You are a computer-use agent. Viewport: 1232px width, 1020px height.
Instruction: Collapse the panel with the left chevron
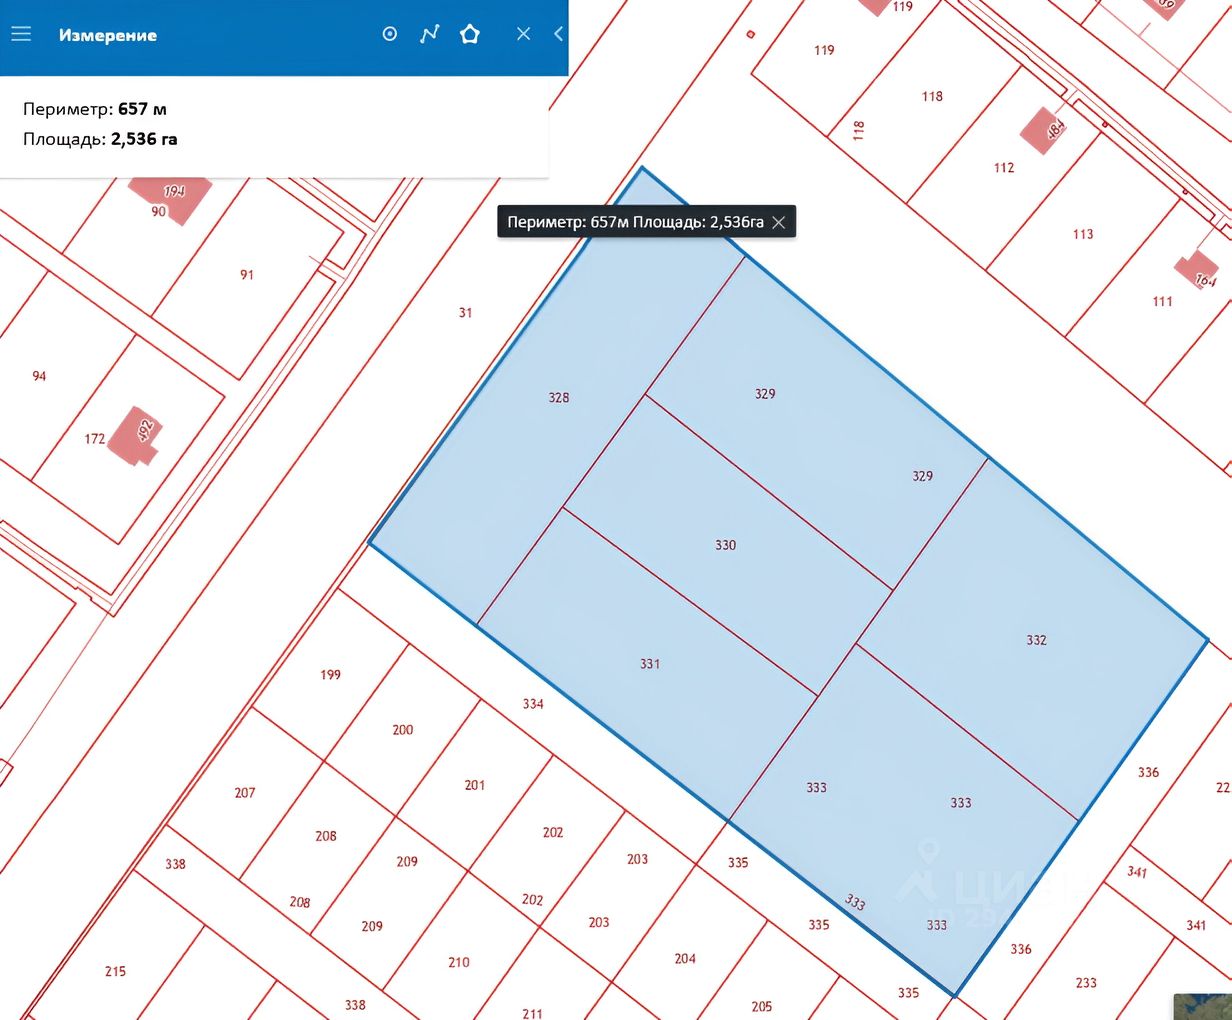pos(558,34)
